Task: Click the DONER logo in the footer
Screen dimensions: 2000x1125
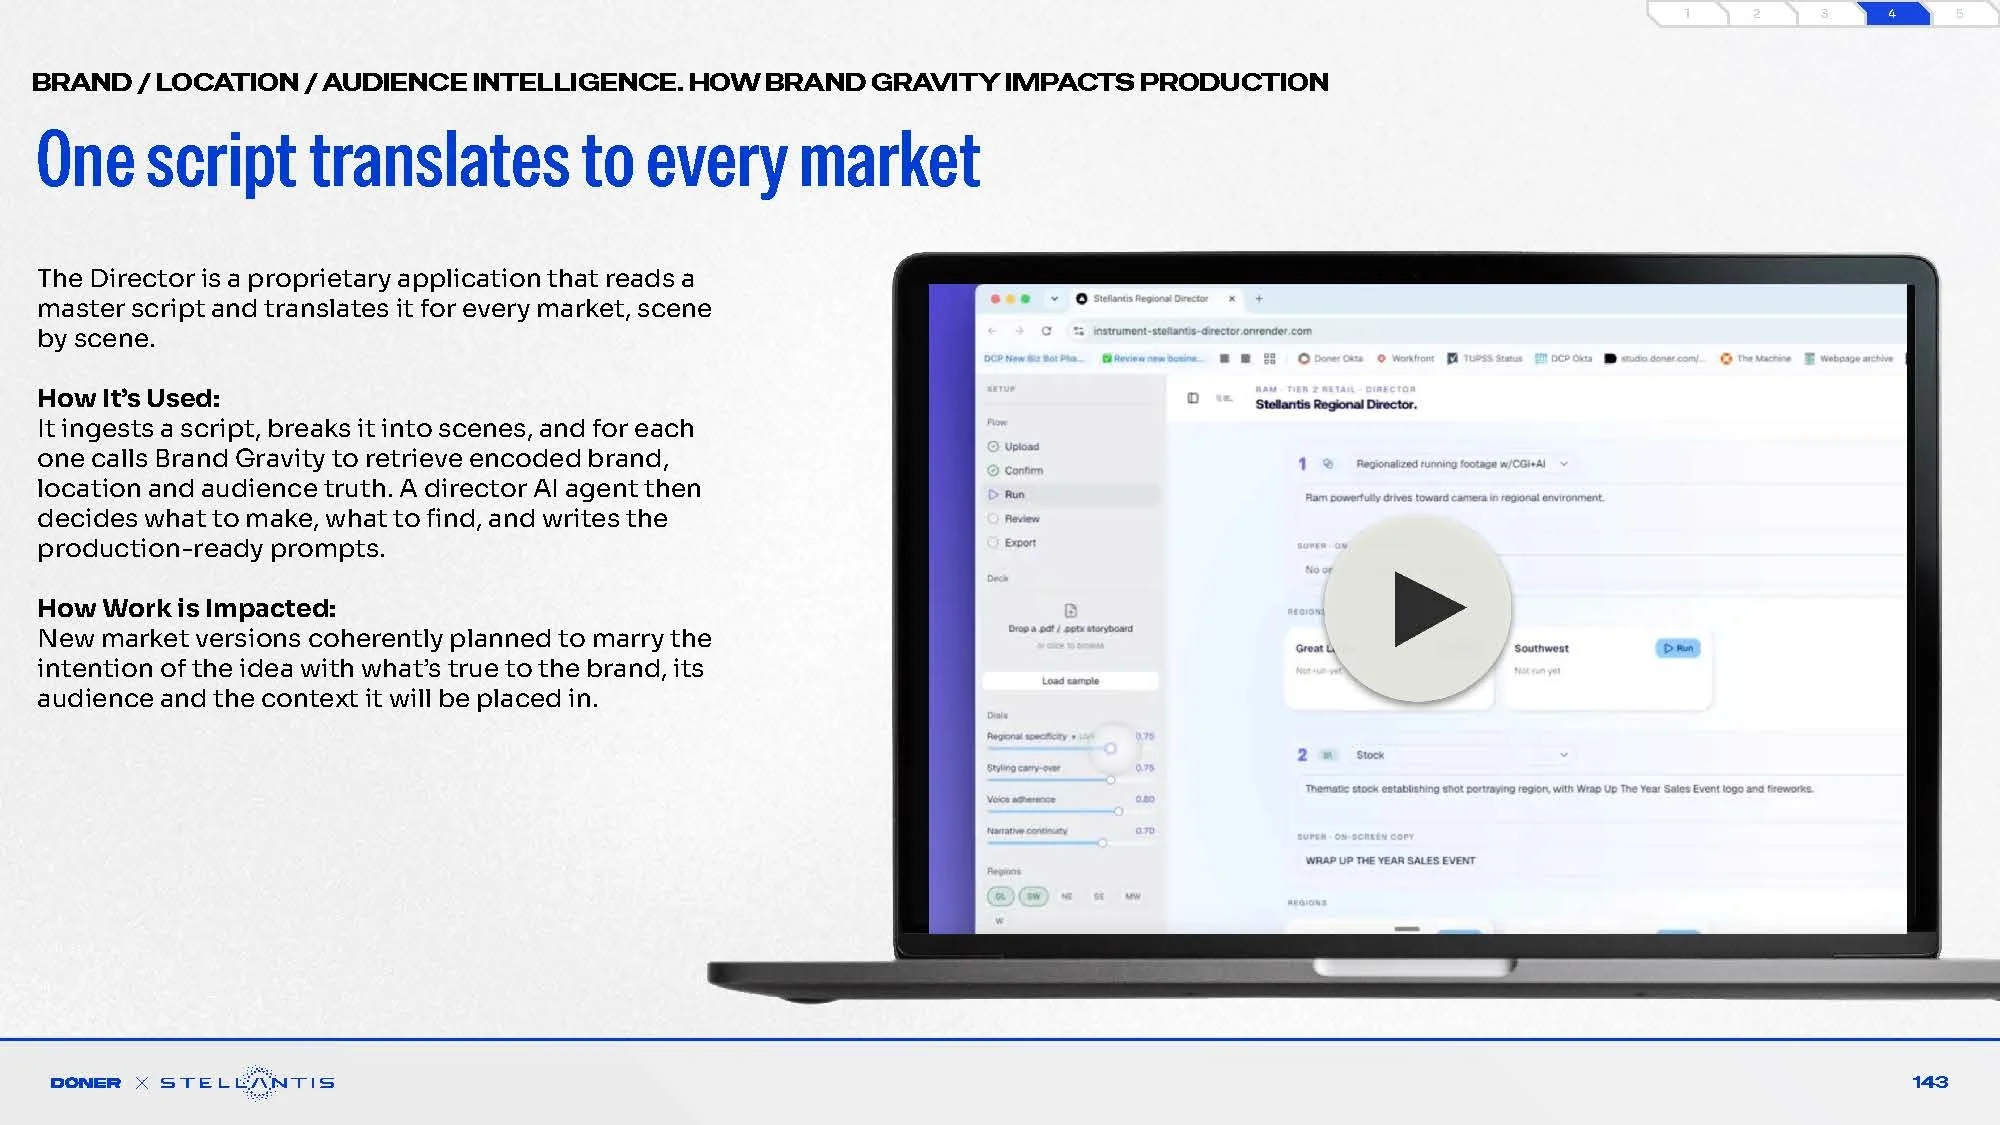Action: pyautogui.click(x=86, y=1083)
